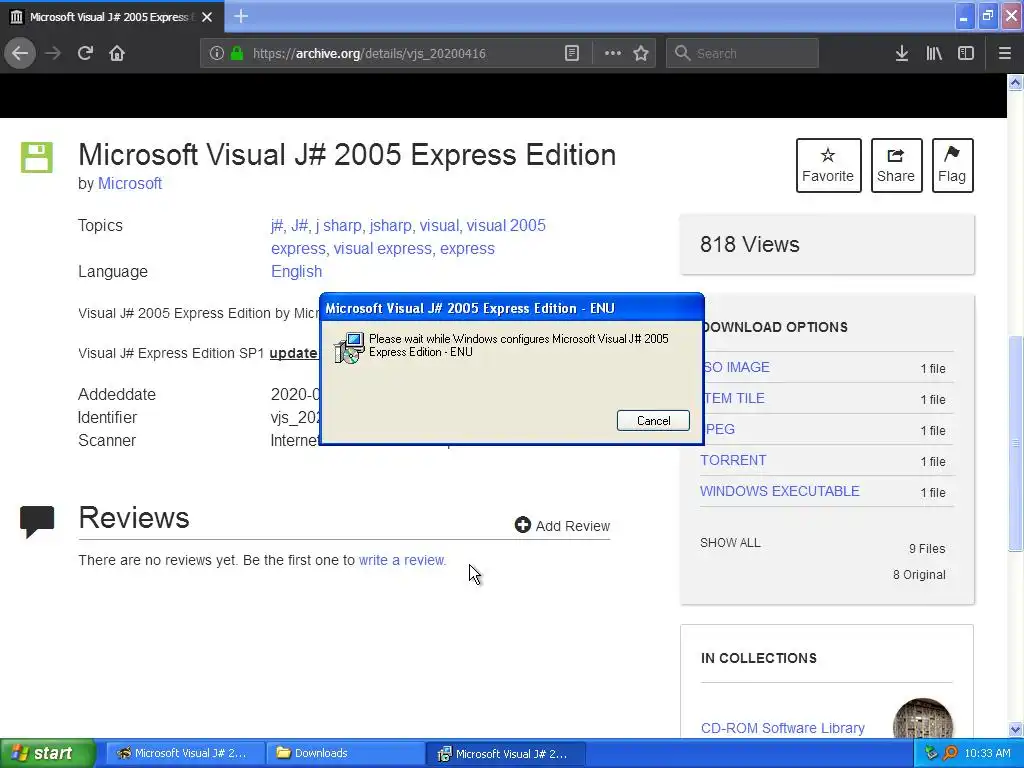Go back with the browser back arrow

pos(20,53)
